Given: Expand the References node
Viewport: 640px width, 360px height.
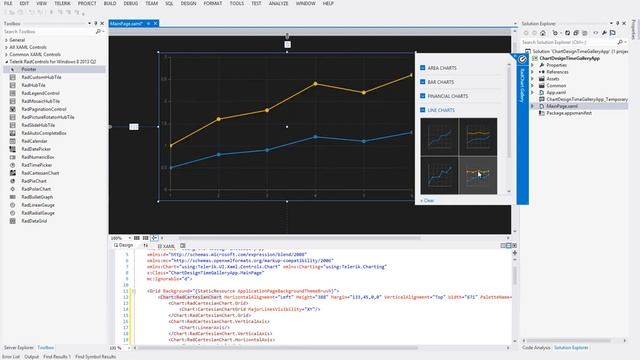Looking at the screenshot, I should pyautogui.click(x=532, y=72).
